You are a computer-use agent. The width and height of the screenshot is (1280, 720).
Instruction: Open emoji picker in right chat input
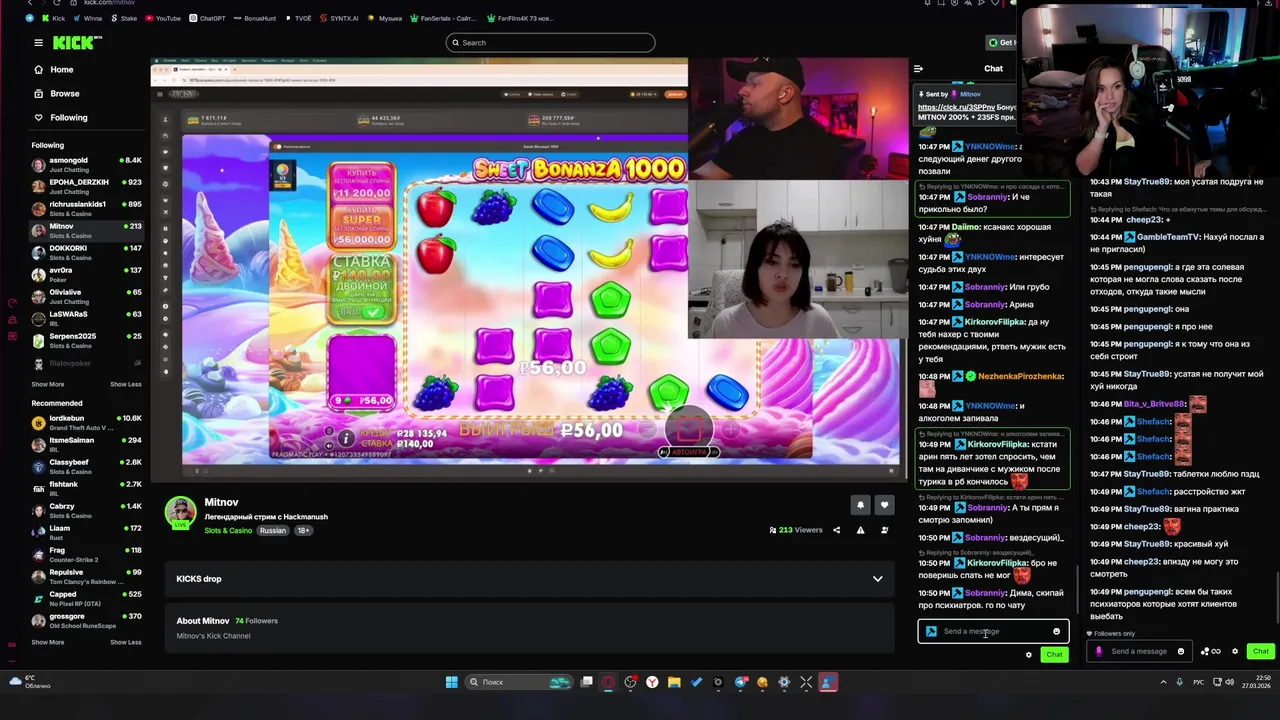tap(1180, 652)
